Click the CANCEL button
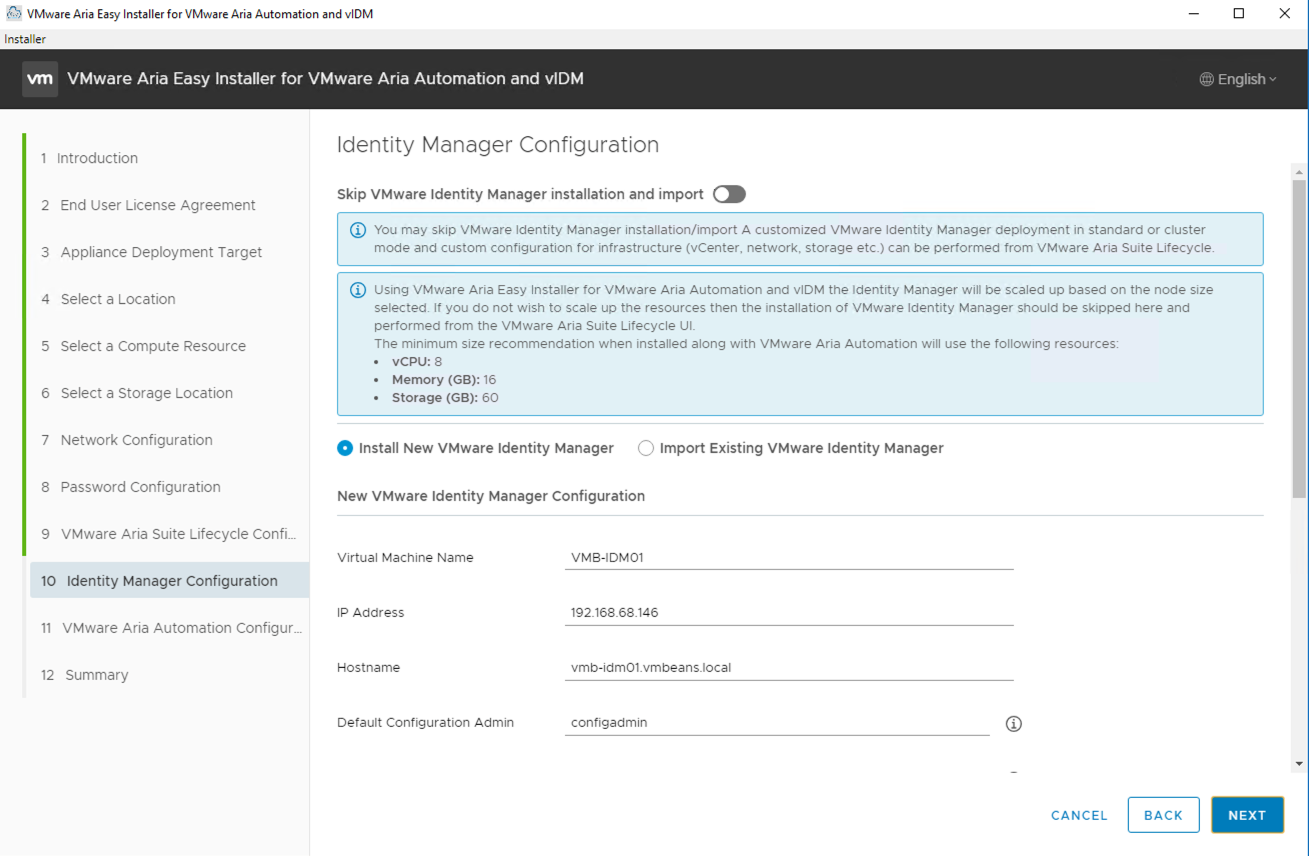This screenshot has height=856, width=1309. click(x=1079, y=815)
